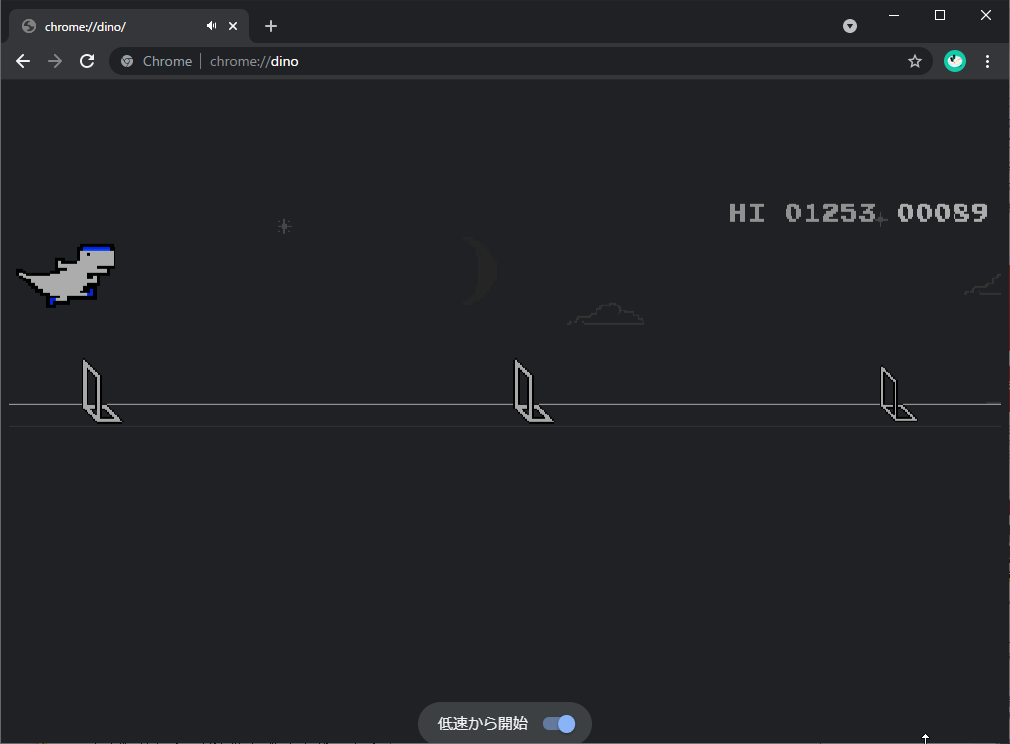The image size is (1010, 744).
Task: Maximize the Chrome window
Action: coord(940,15)
